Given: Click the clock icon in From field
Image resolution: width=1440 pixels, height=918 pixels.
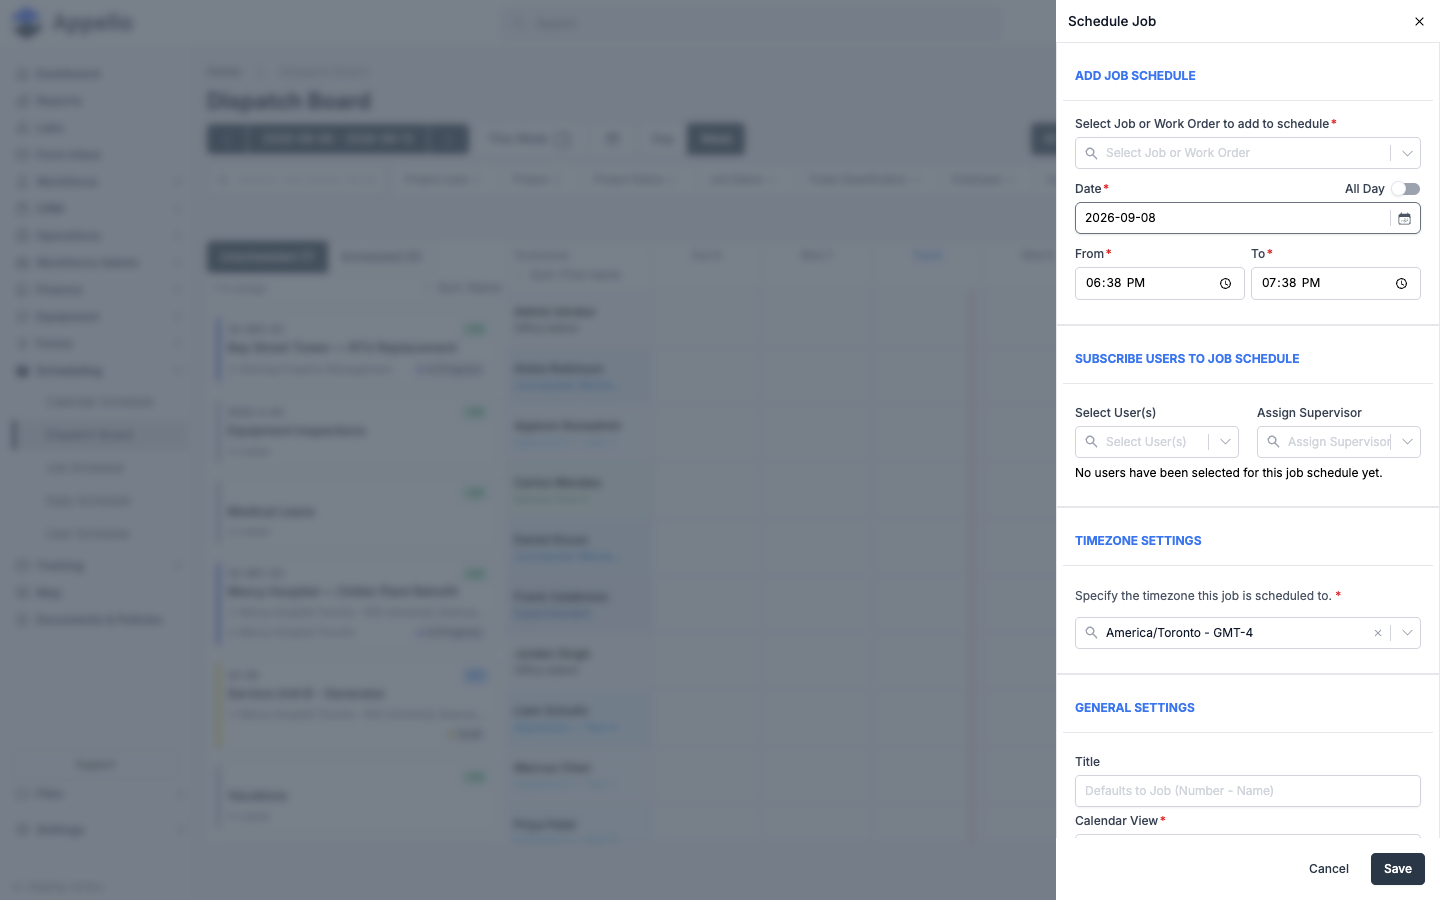Looking at the screenshot, I should point(1225,284).
